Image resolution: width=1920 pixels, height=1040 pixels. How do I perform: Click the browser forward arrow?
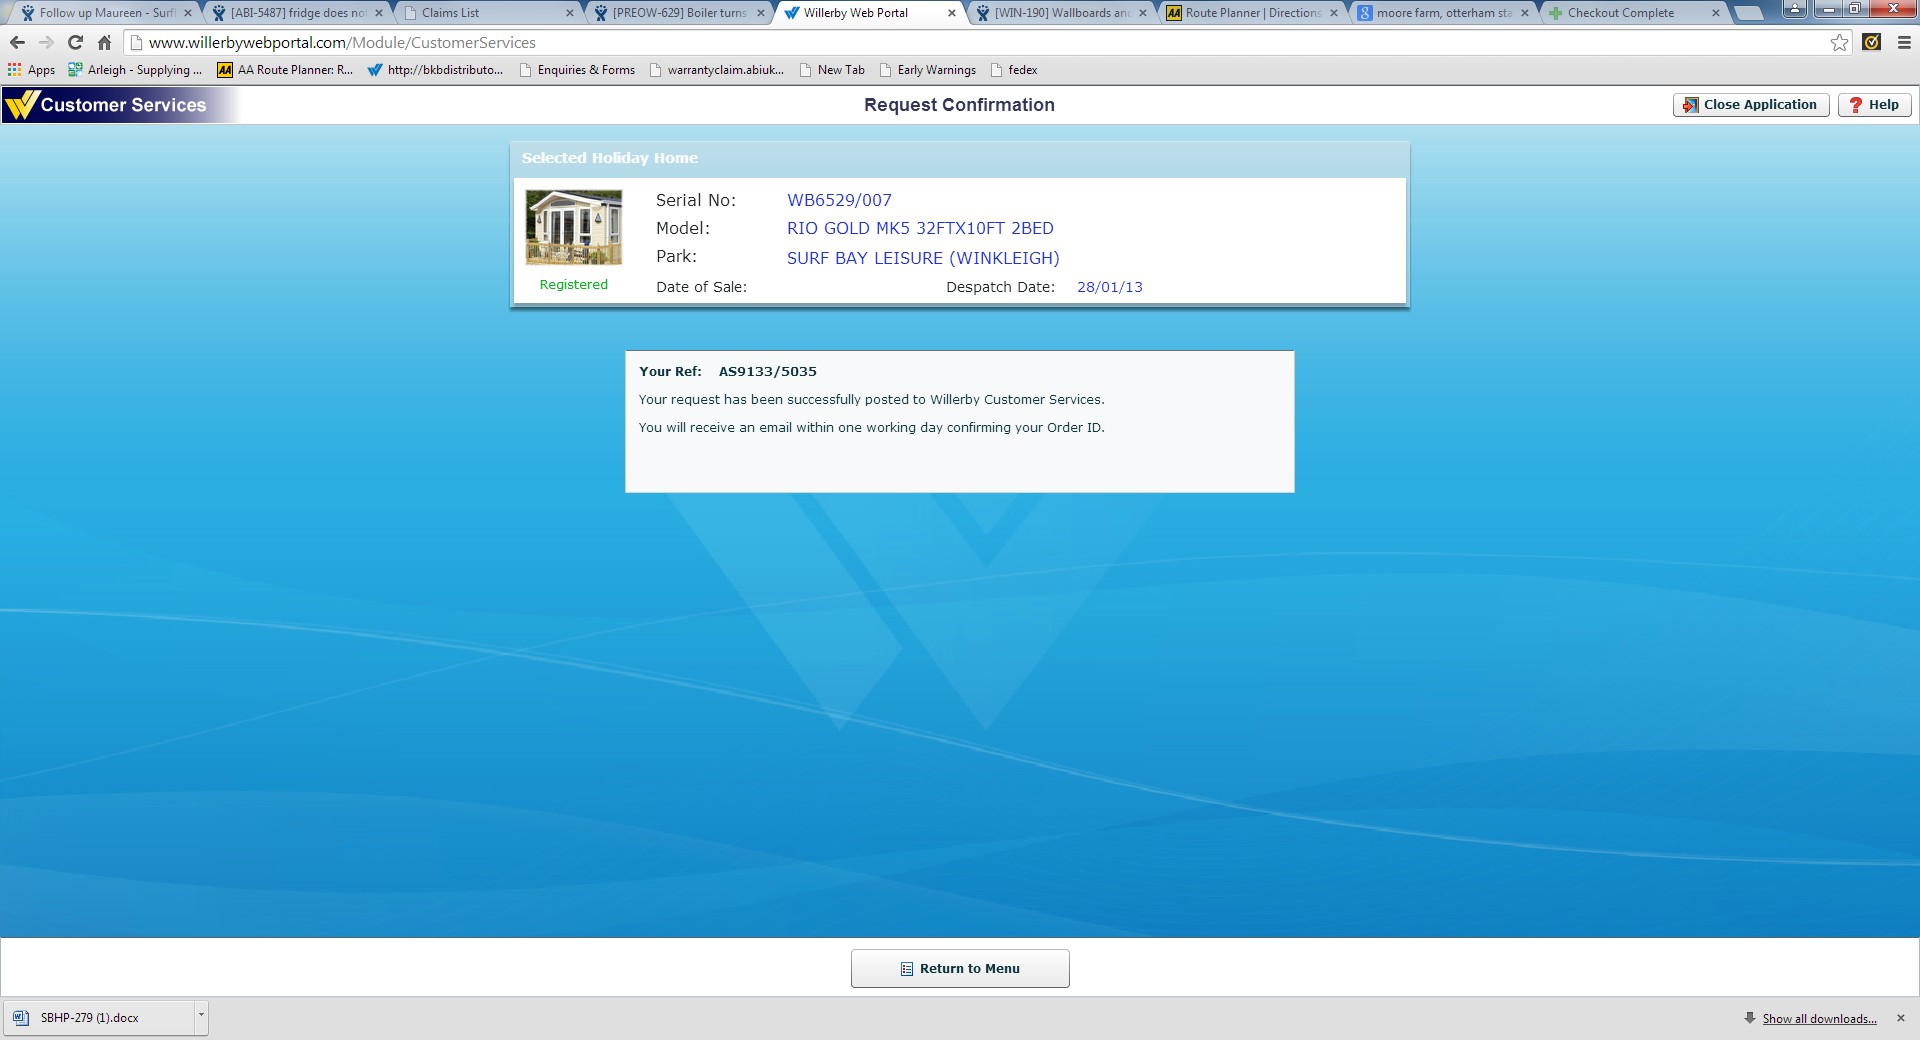(x=46, y=42)
